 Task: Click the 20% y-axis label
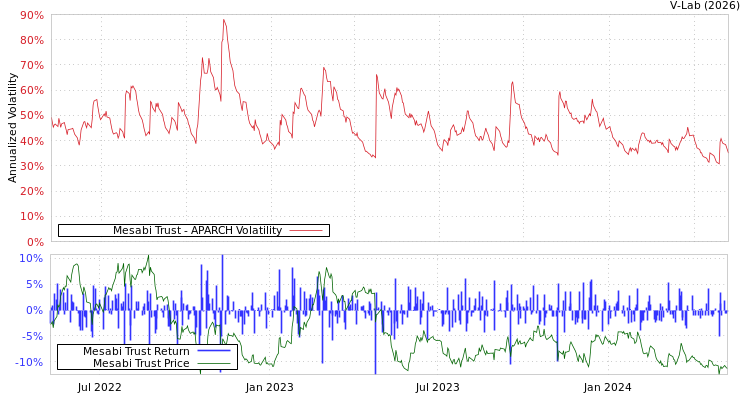31,191
